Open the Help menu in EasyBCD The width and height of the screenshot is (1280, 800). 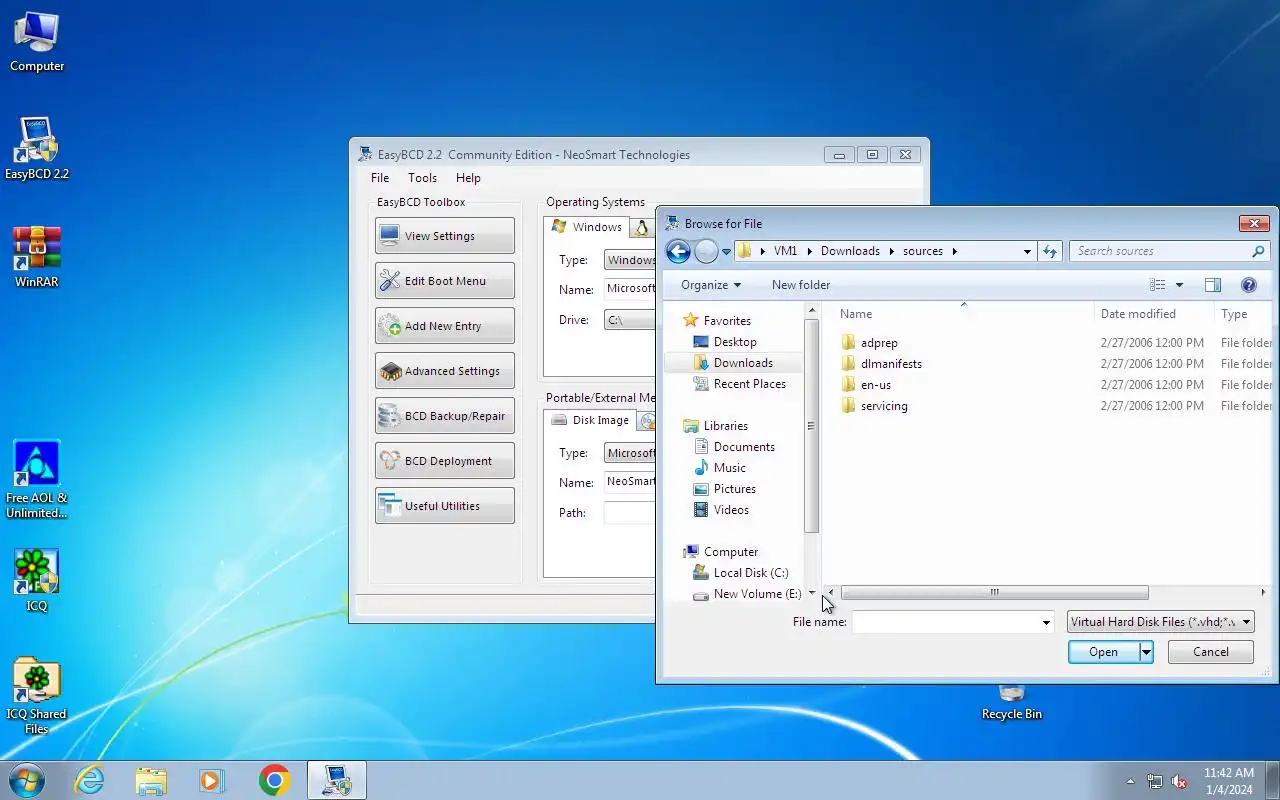[x=468, y=178]
